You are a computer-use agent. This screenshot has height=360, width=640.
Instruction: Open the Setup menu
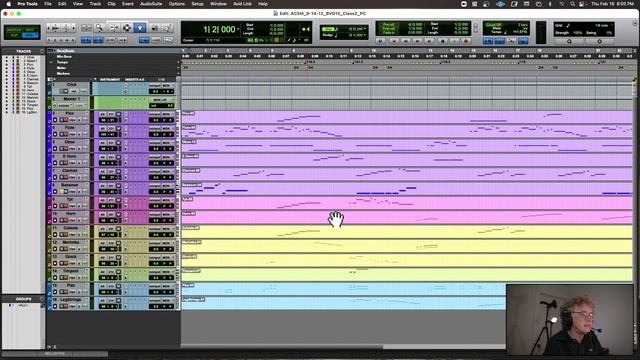pos(198,4)
